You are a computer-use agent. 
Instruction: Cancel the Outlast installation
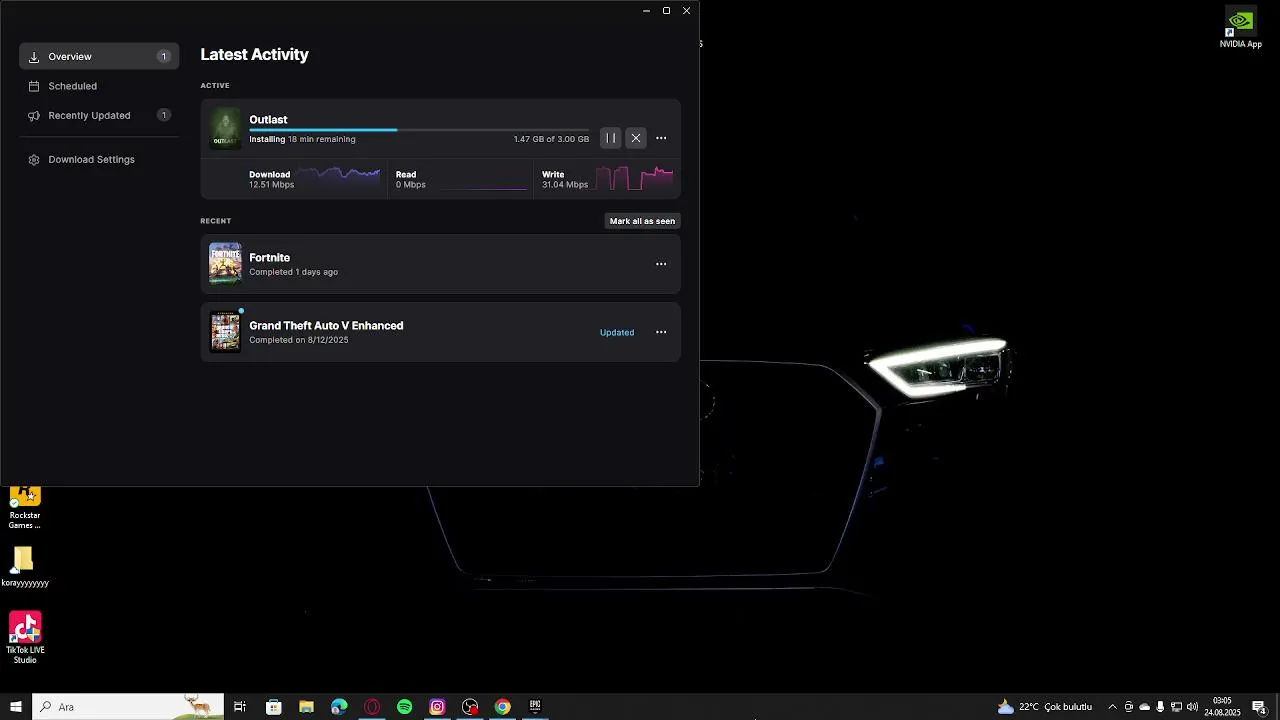tap(636, 138)
